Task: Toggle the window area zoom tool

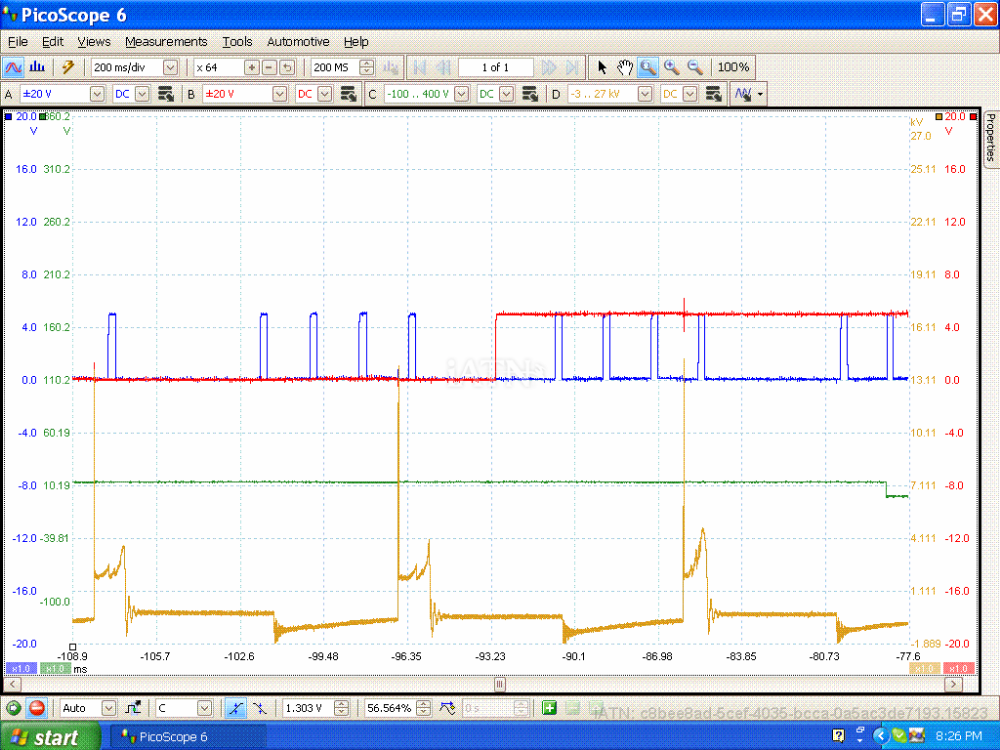Action: (x=648, y=67)
